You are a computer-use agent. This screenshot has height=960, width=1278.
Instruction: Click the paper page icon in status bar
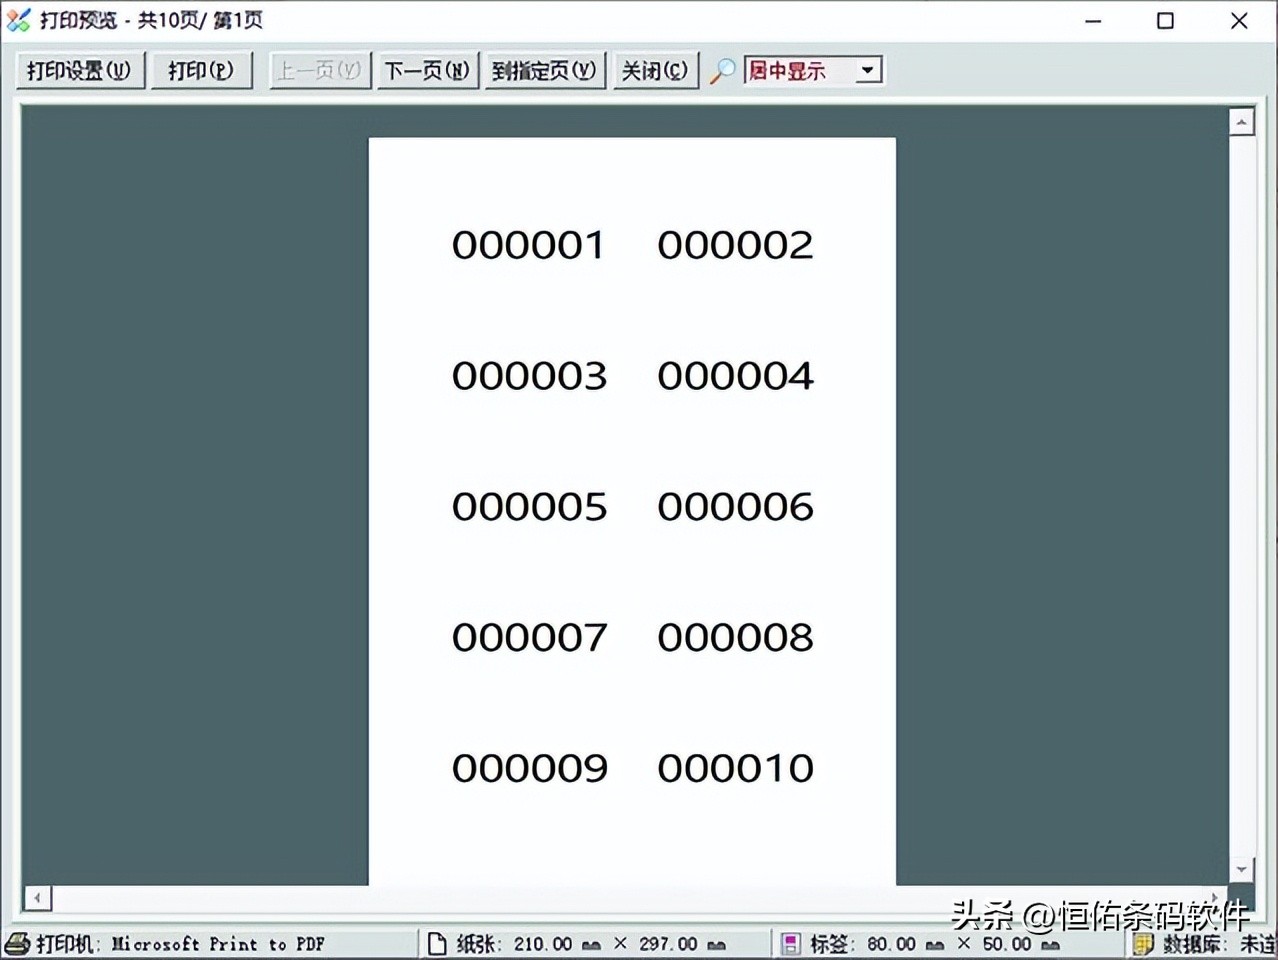pyautogui.click(x=437, y=943)
